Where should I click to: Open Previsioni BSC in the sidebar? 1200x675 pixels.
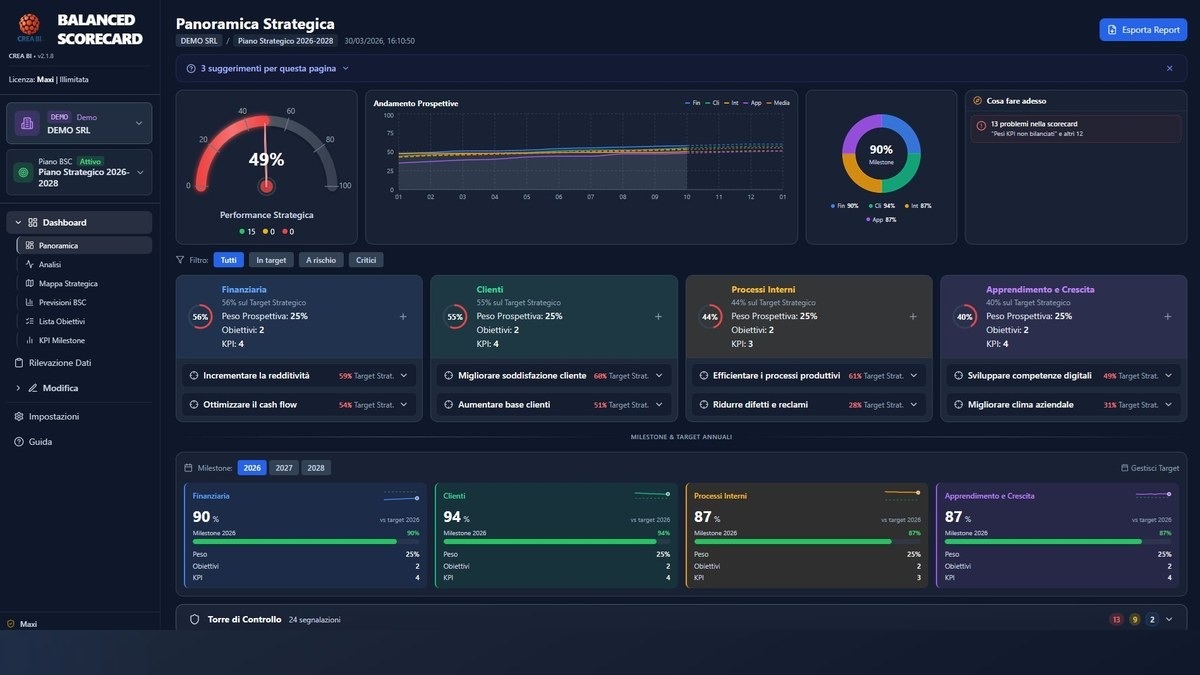point(62,302)
